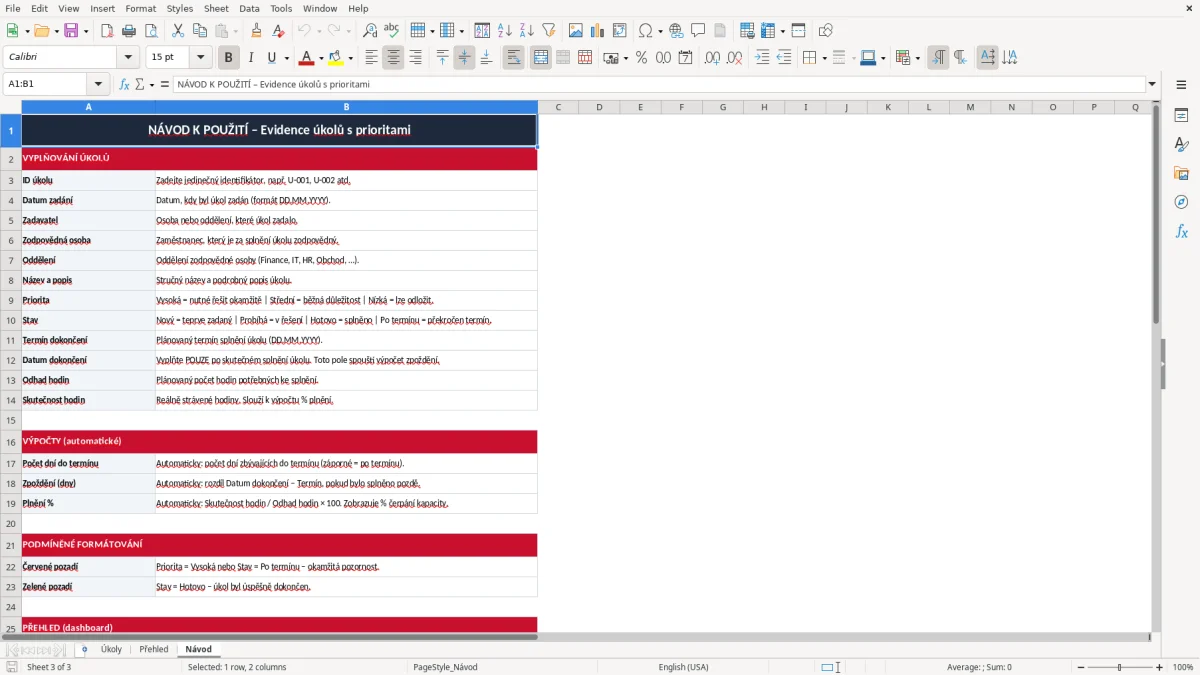Apply the red font color
This screenshot has height=675, width=1200.
(307, 58)
